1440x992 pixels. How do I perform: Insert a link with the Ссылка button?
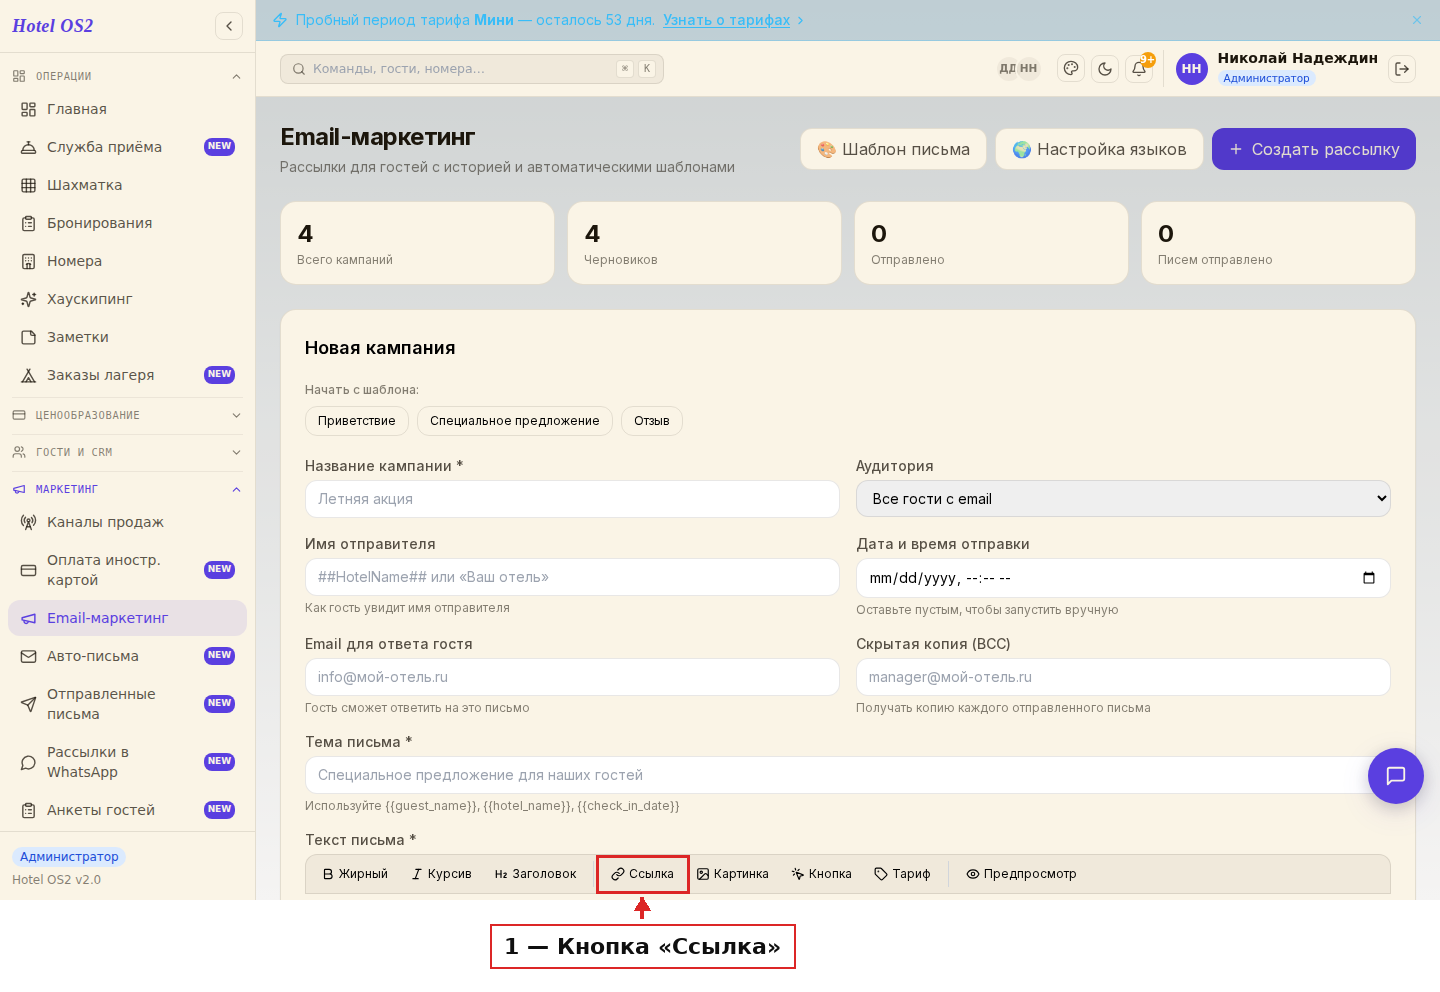pos(643,874)
